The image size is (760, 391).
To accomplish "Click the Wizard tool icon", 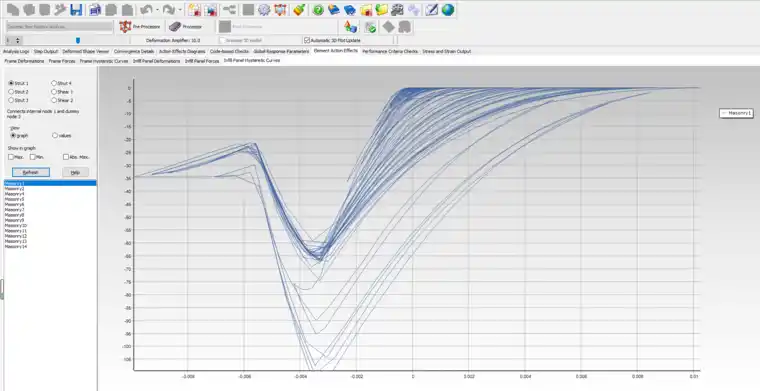I will 60,9.
